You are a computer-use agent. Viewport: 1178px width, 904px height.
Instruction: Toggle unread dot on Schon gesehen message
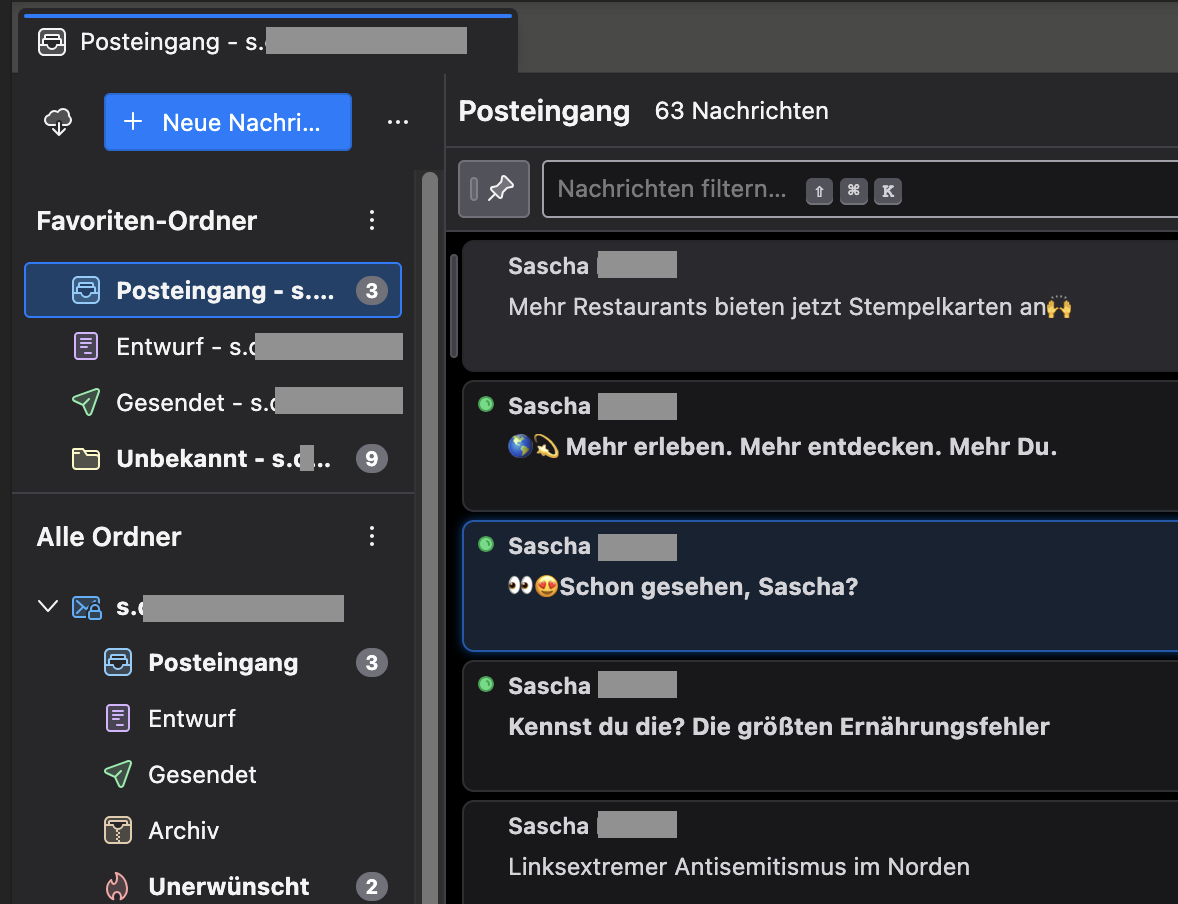[x=486, y=544]
